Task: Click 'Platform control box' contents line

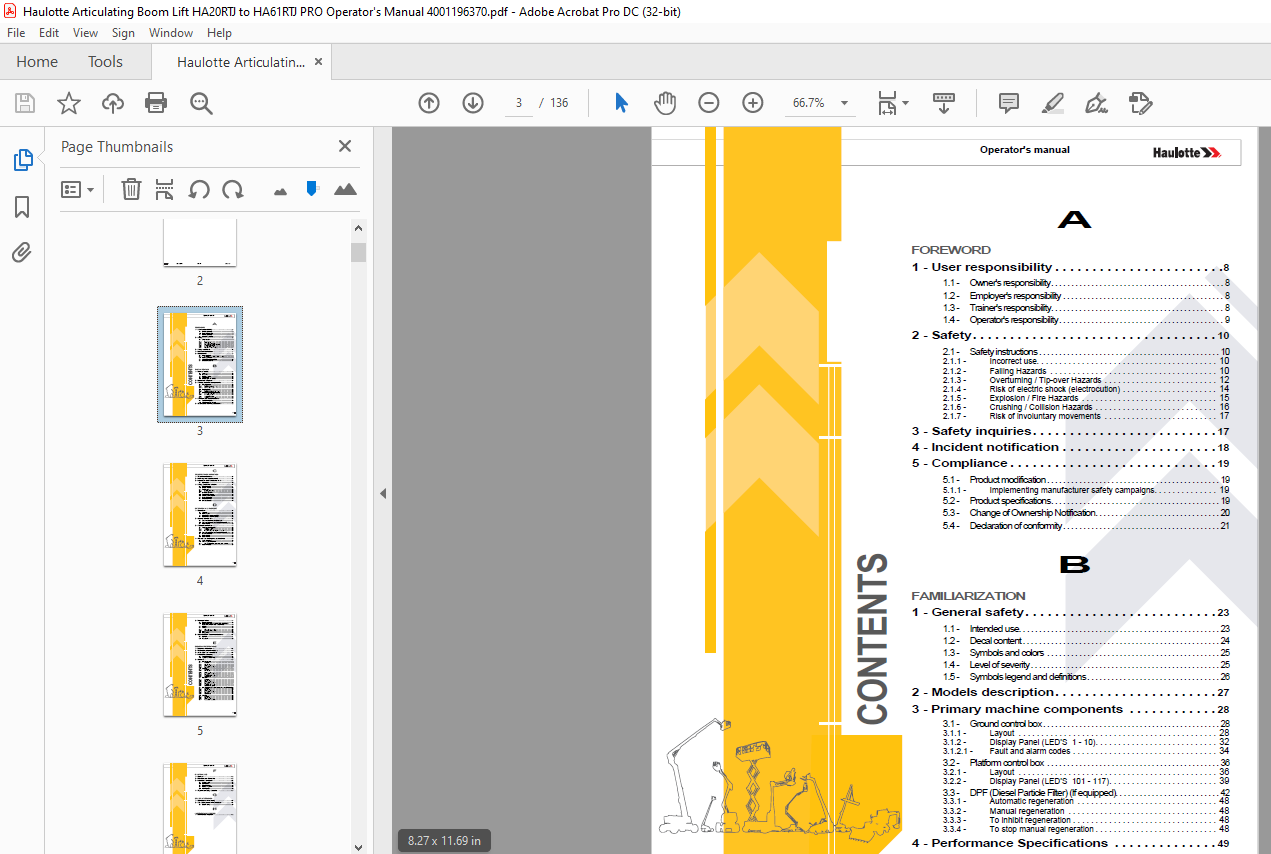Action: pos(1086,763)
